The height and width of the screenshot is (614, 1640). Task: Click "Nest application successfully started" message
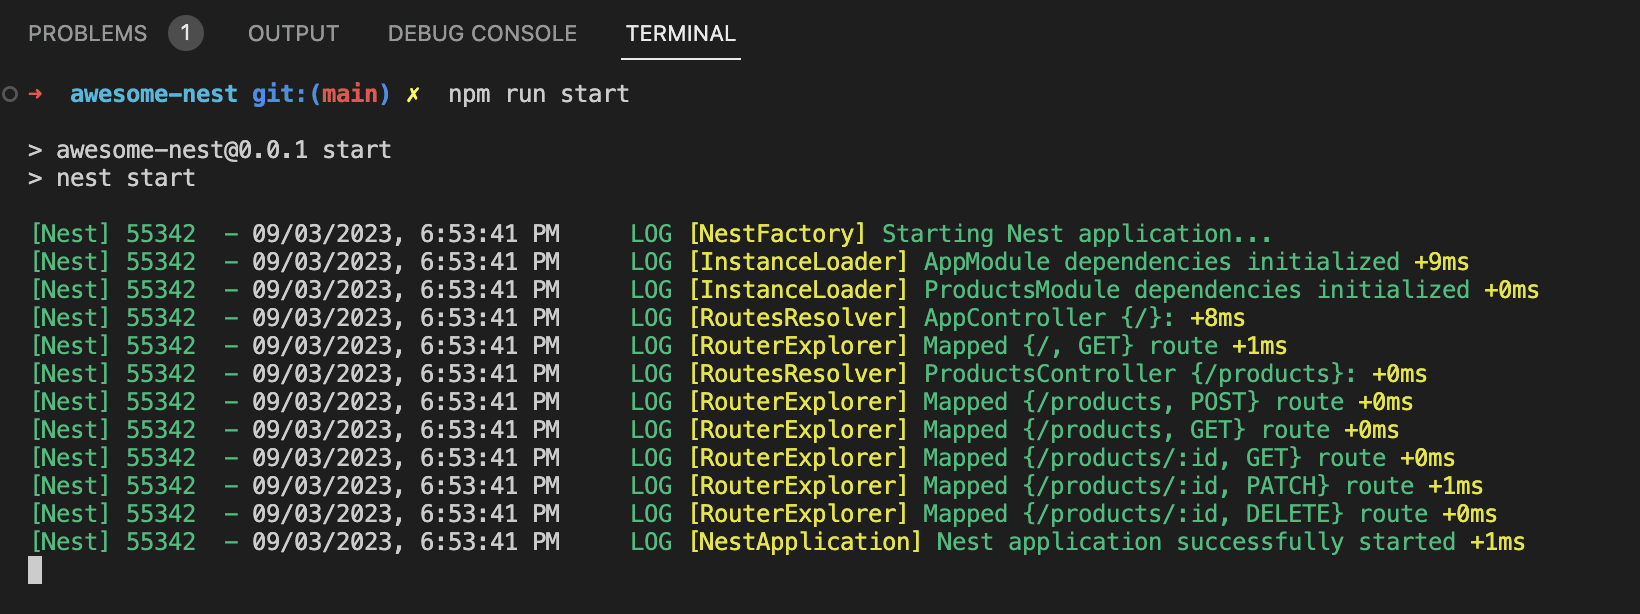click(x=1196, y=542)
